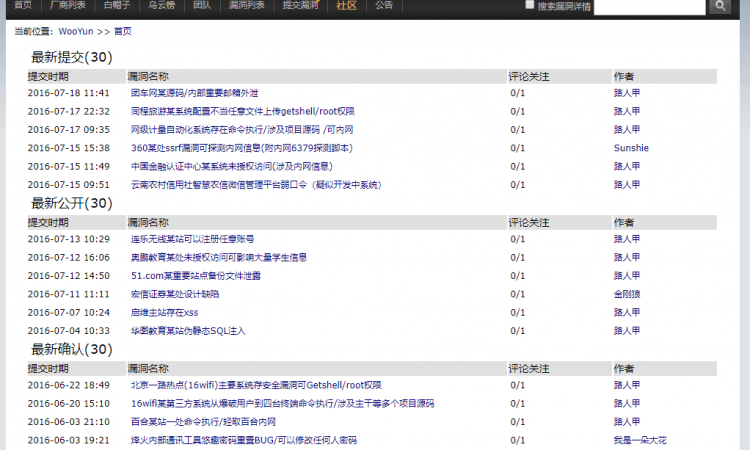Open 51.com某重要站点备份文件泄露 link
Image resolution: width=750 pixels, height=450 pixels.
click(196, 276)
